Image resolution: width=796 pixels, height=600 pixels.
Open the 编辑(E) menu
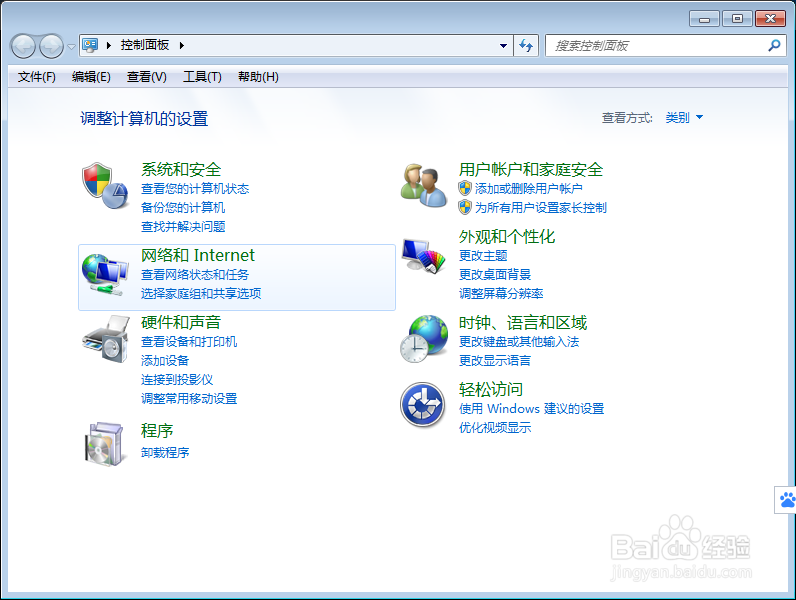(91, 77)
